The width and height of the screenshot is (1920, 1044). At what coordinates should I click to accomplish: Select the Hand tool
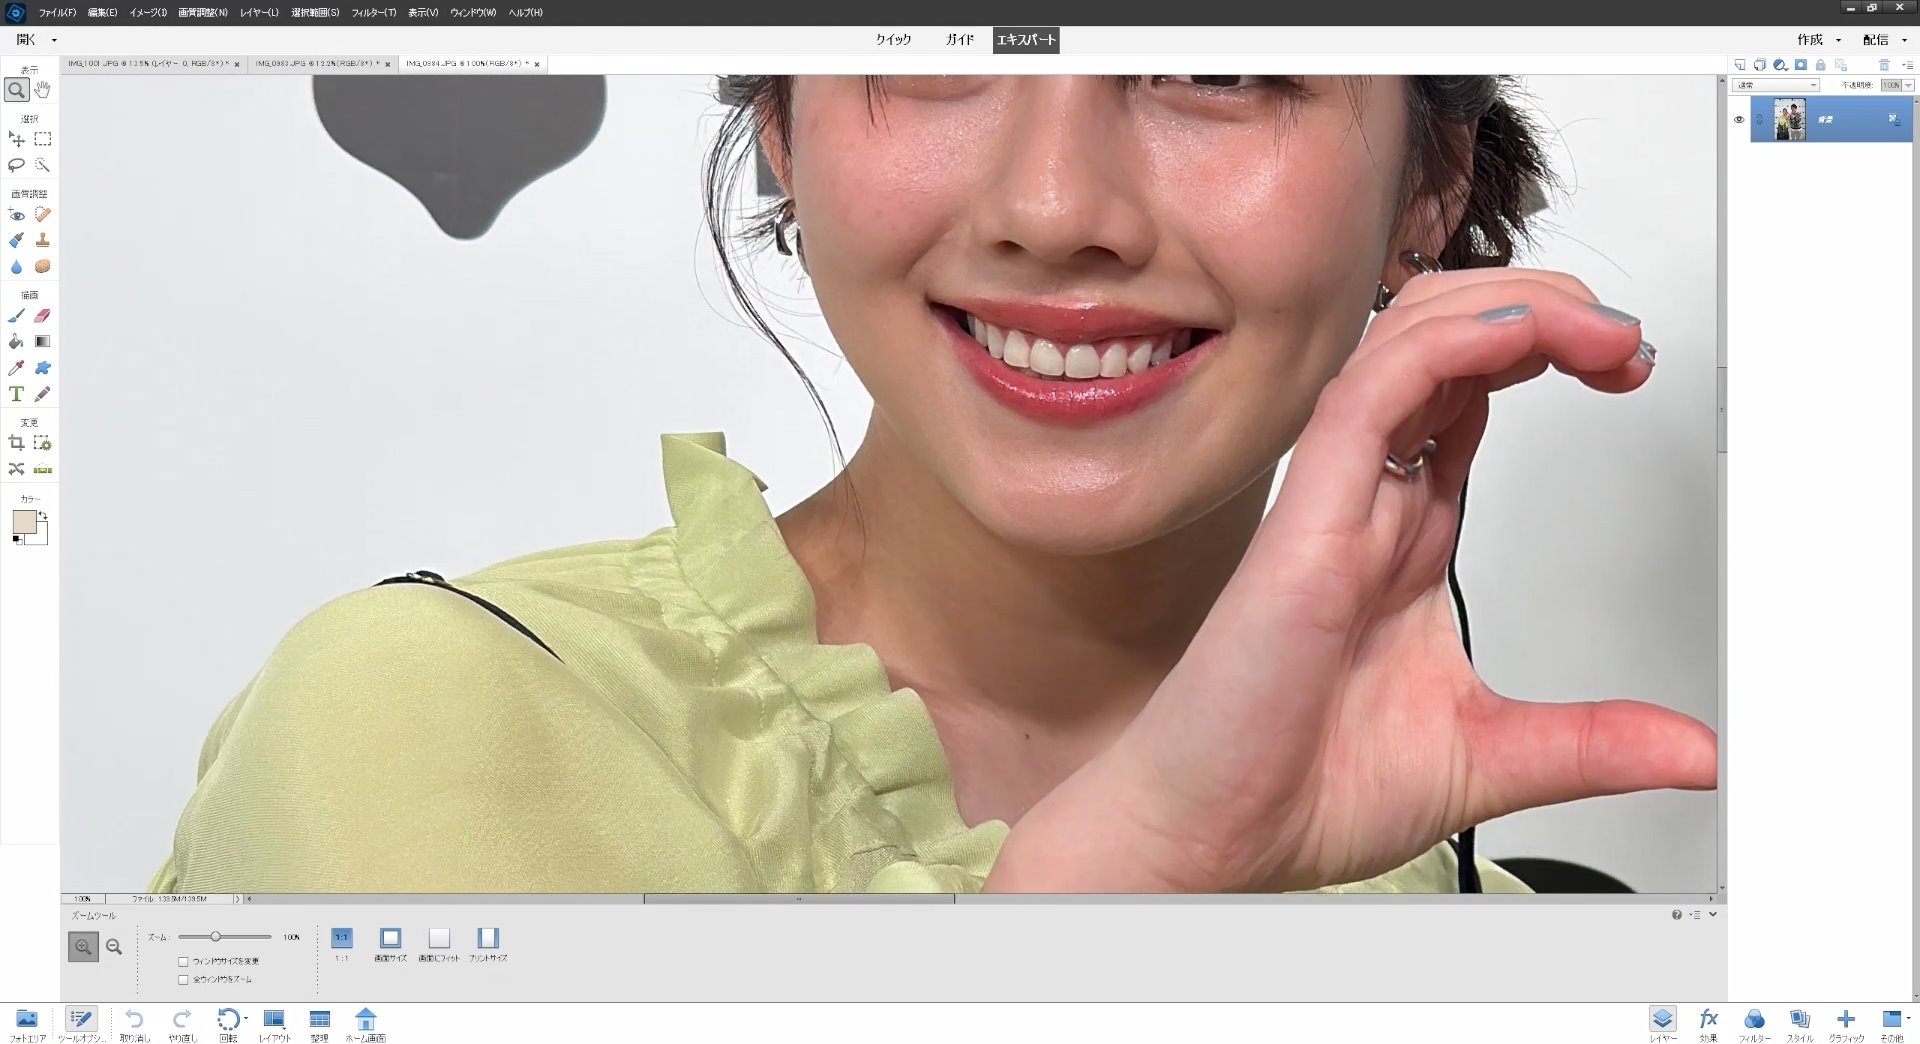pyautogui.click(x=42, y=89)
